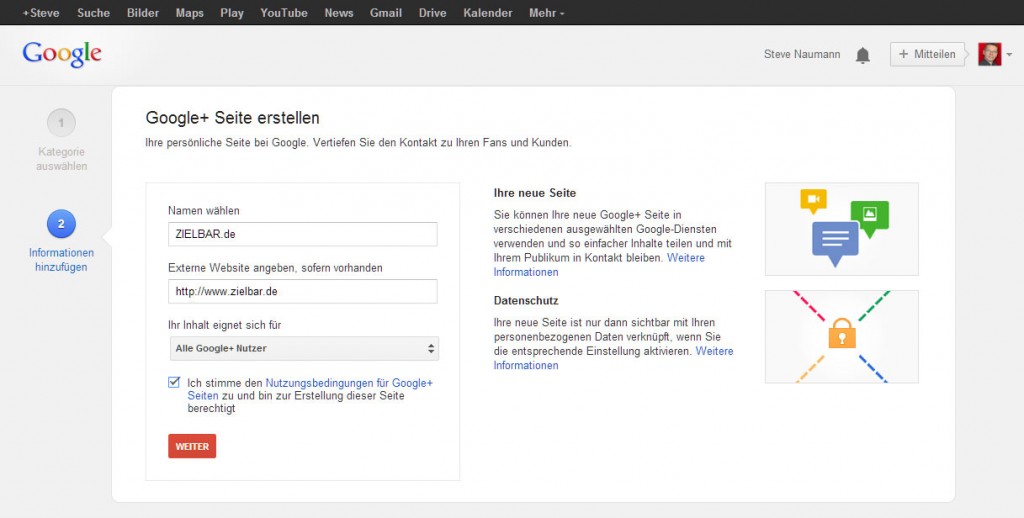The image size is (1024, 518).
Task: Expand the Mehr menu in top bar
Action: click(547, 13)
